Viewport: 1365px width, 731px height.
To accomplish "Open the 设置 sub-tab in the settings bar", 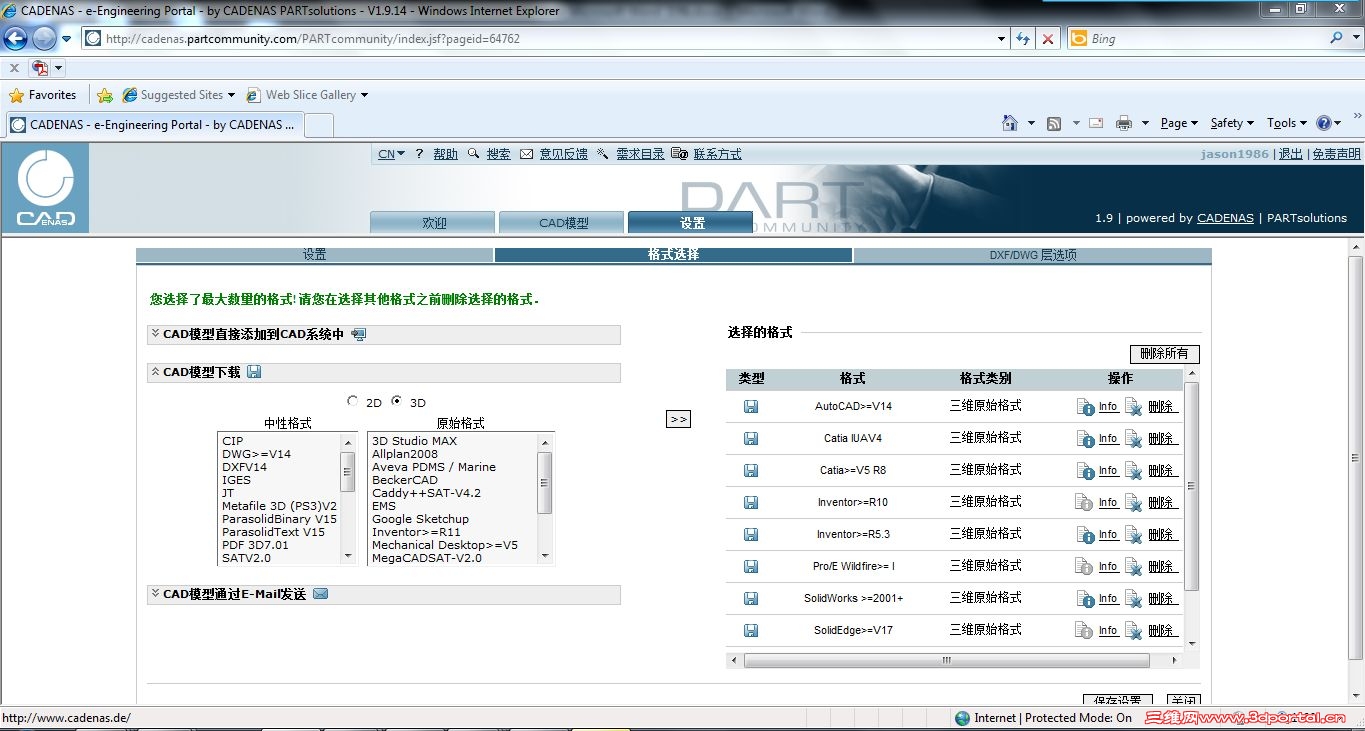I will (315, 255).
